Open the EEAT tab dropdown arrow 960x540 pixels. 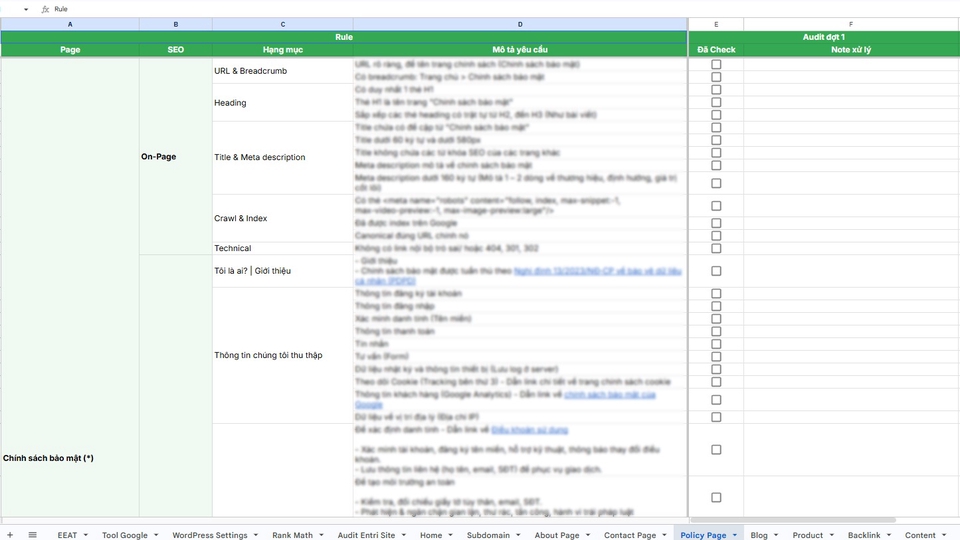pyautogui.click(x=86, y=535)
